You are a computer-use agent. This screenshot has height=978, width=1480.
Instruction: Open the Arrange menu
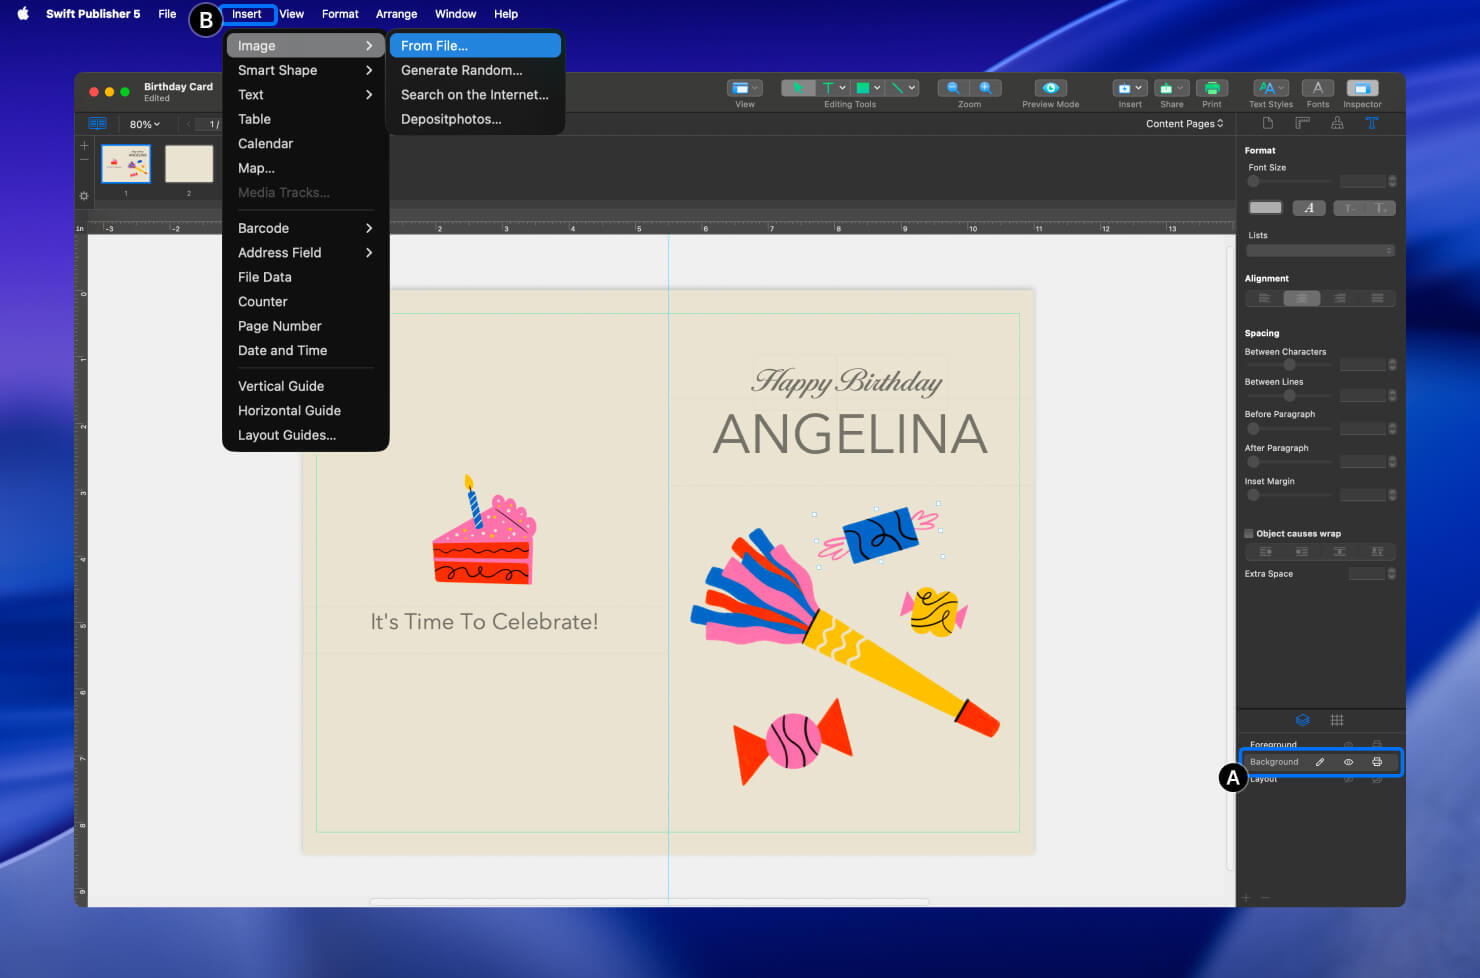click(396, 13)
